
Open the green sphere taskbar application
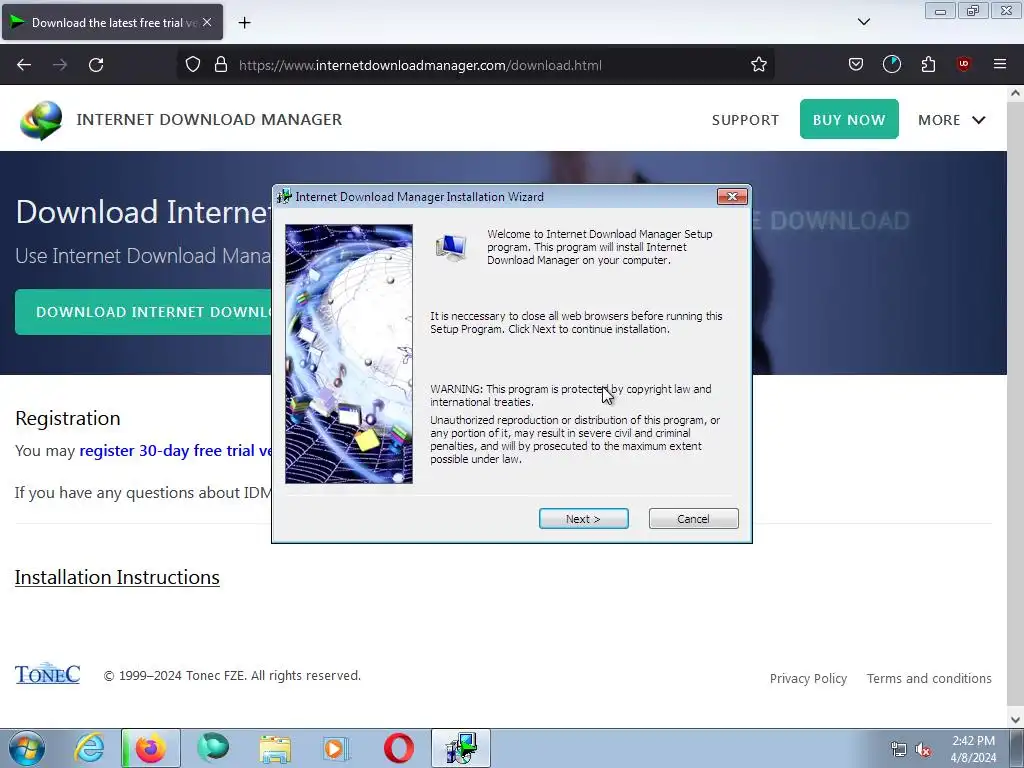[213, 748]
